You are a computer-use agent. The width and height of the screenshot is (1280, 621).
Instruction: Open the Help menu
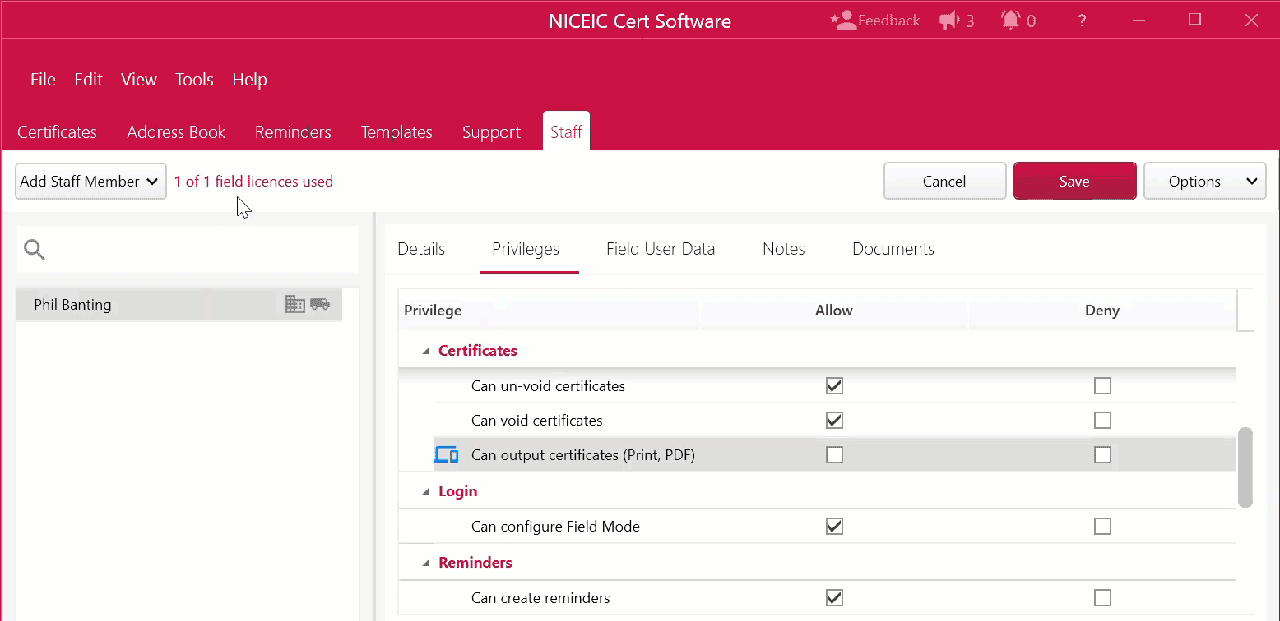(250, 79)
